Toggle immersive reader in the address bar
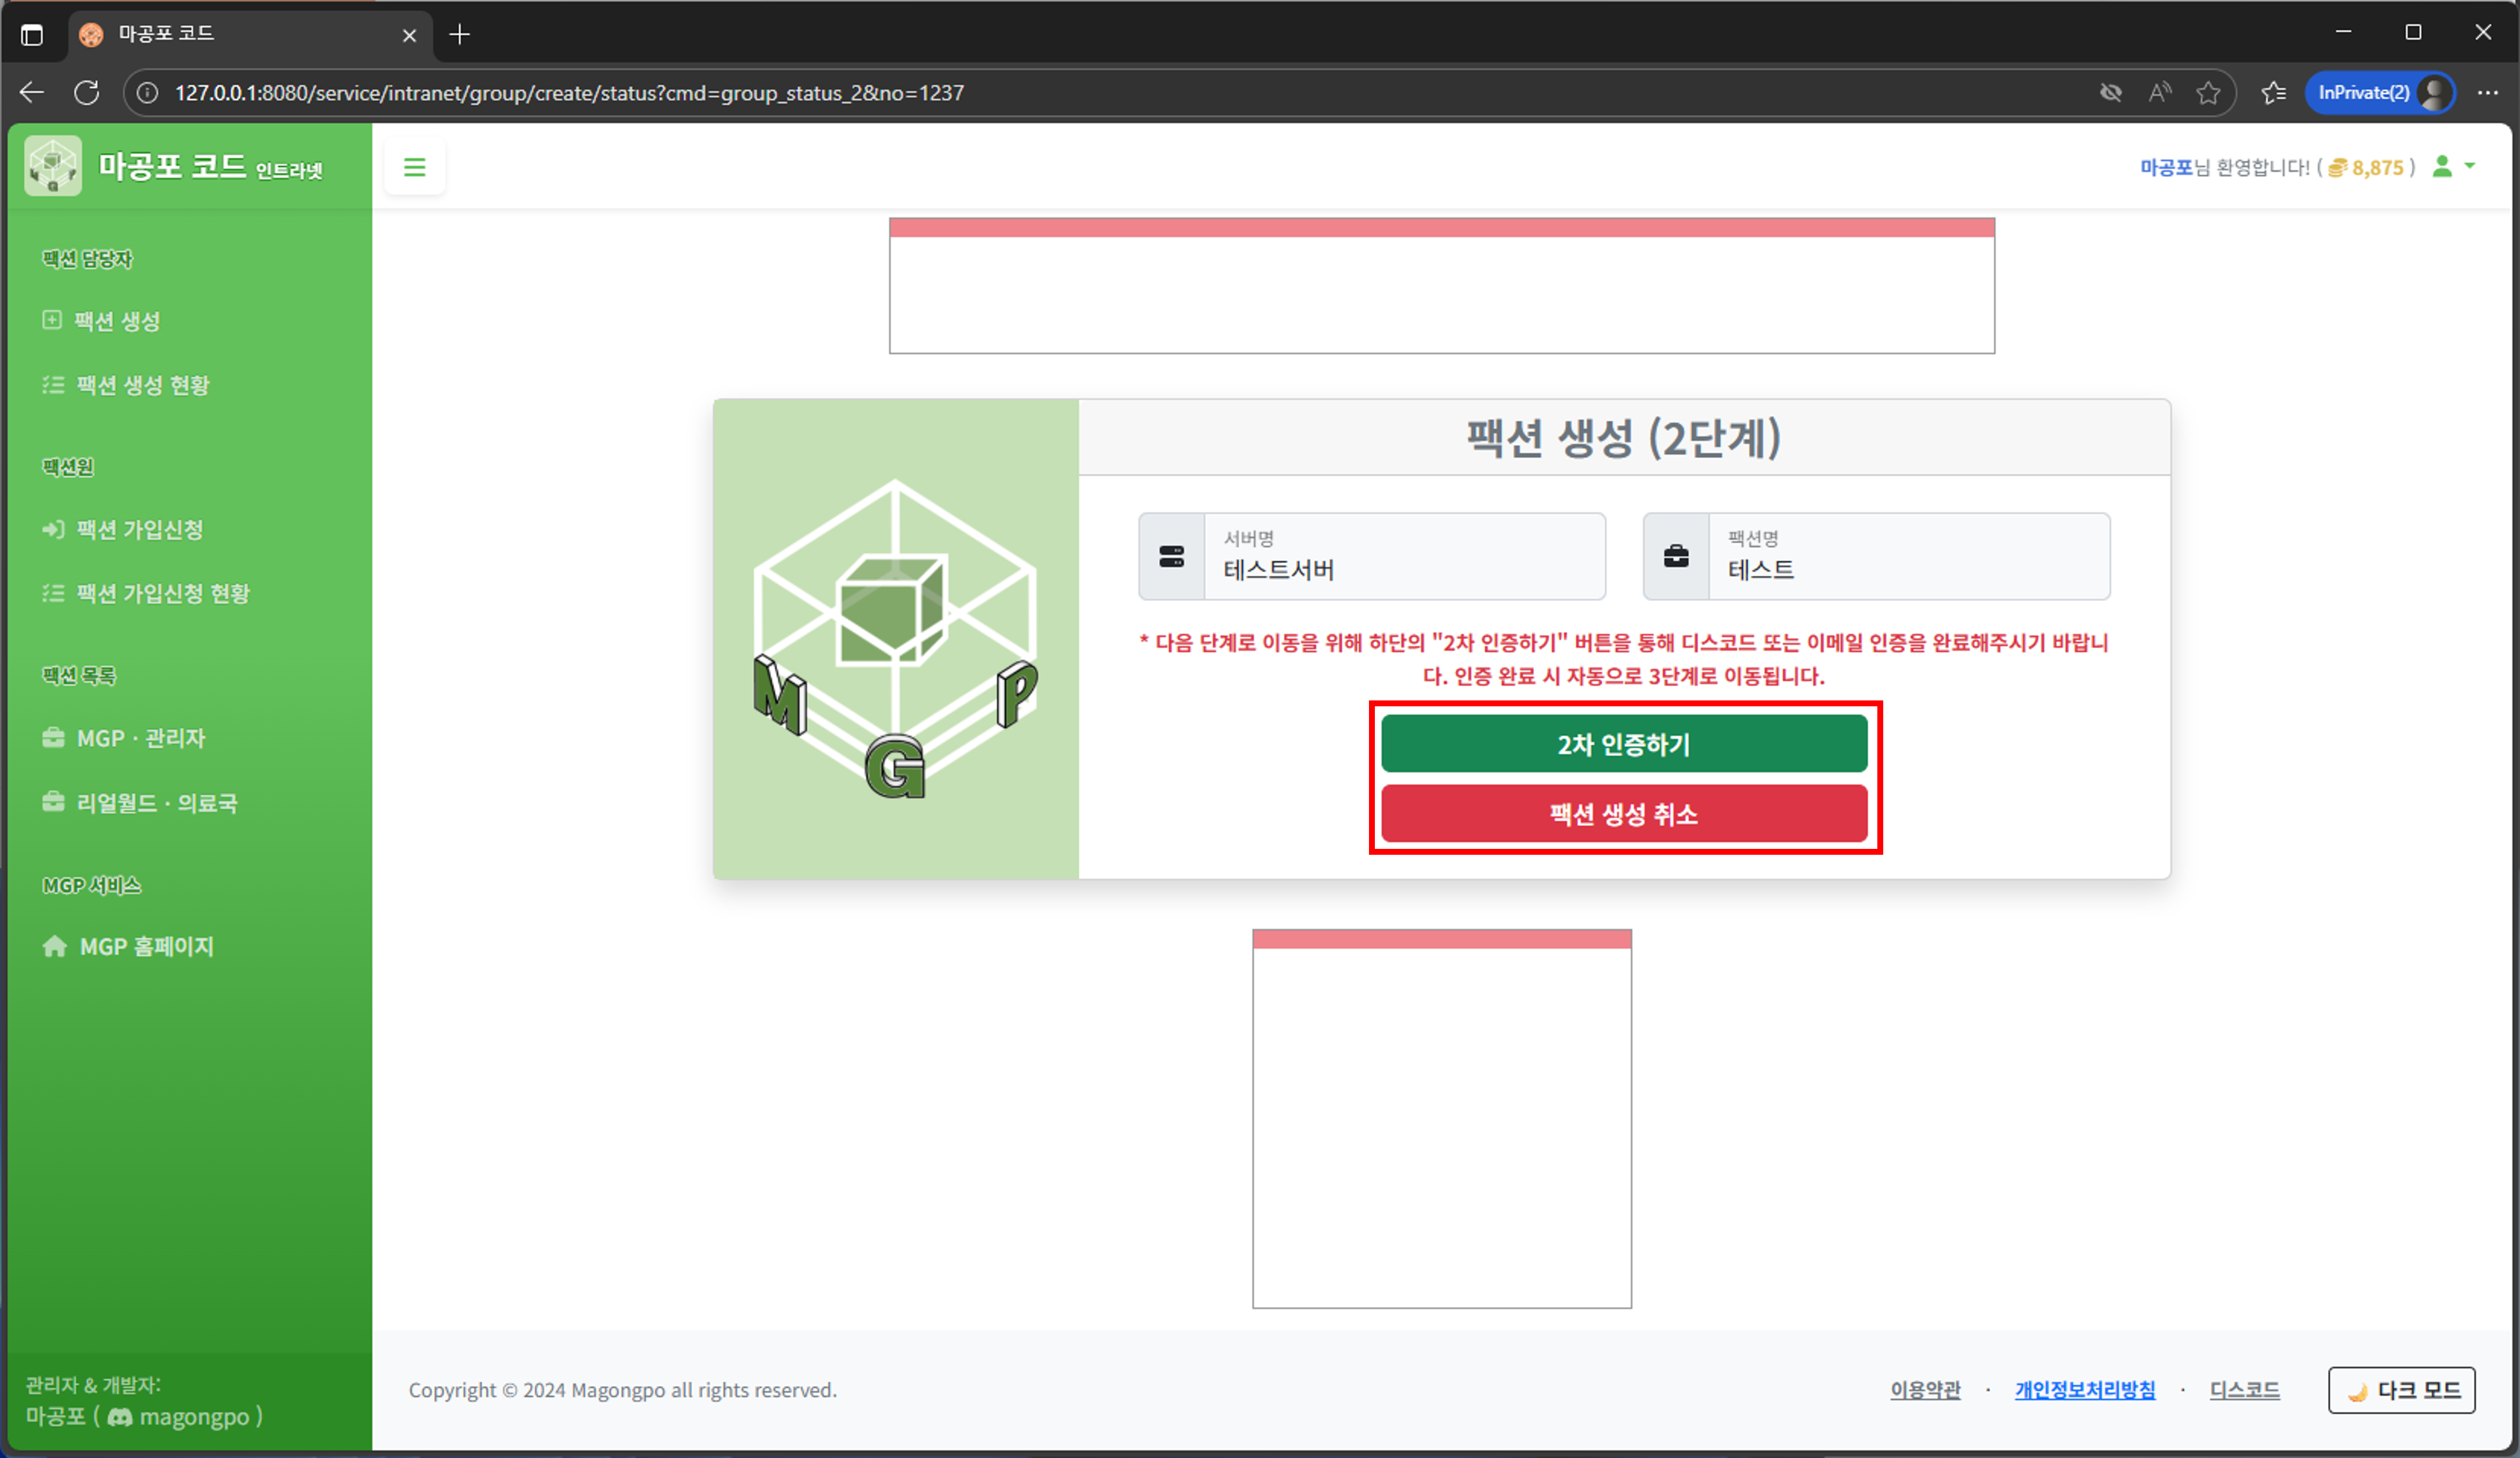The image size is (2520, 1458). point(2159,92)
